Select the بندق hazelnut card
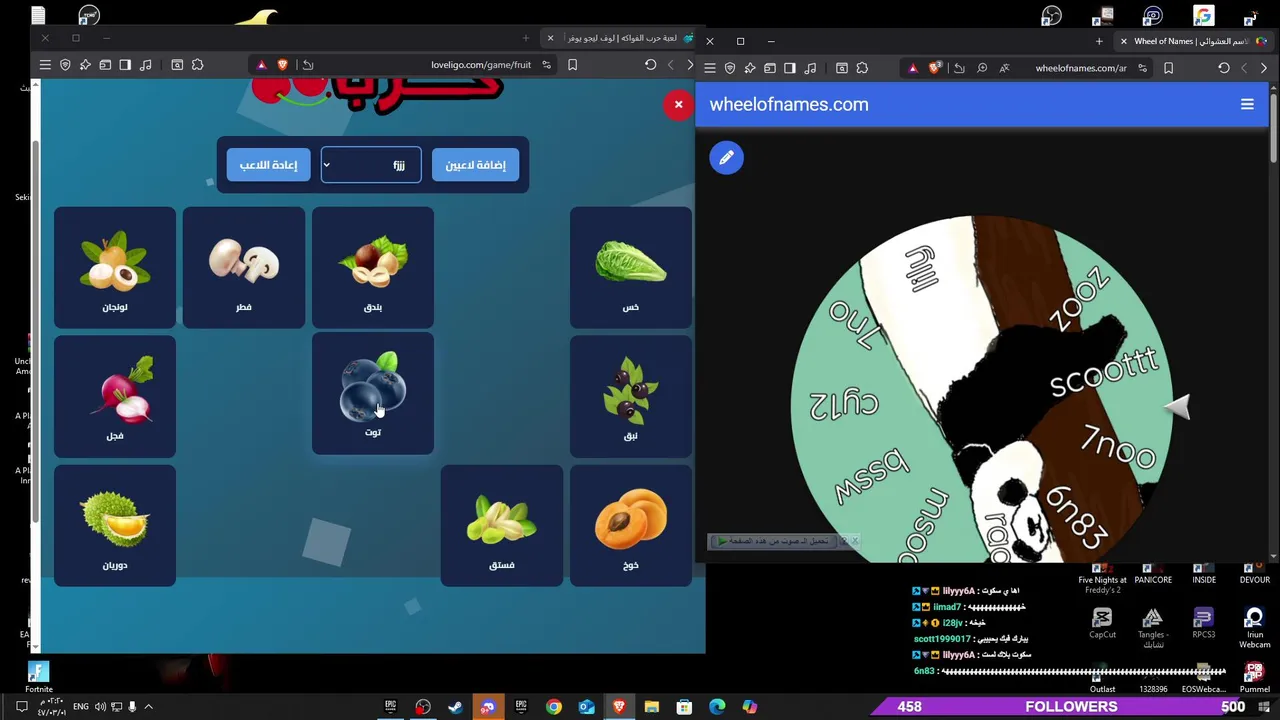The width and height of the screenshot is (1280, 720). (373, 268)
